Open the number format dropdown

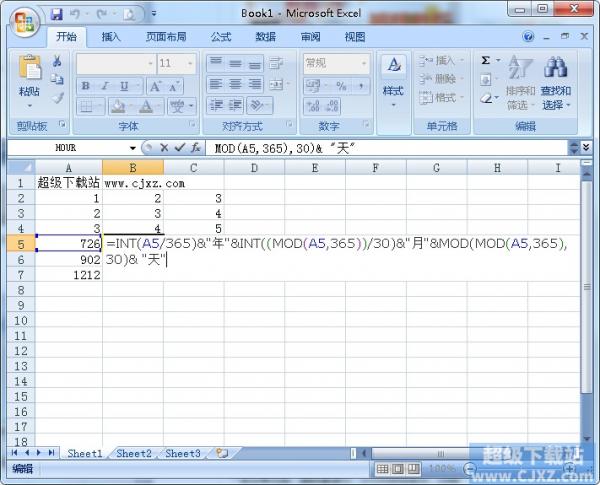coord(368,63)
